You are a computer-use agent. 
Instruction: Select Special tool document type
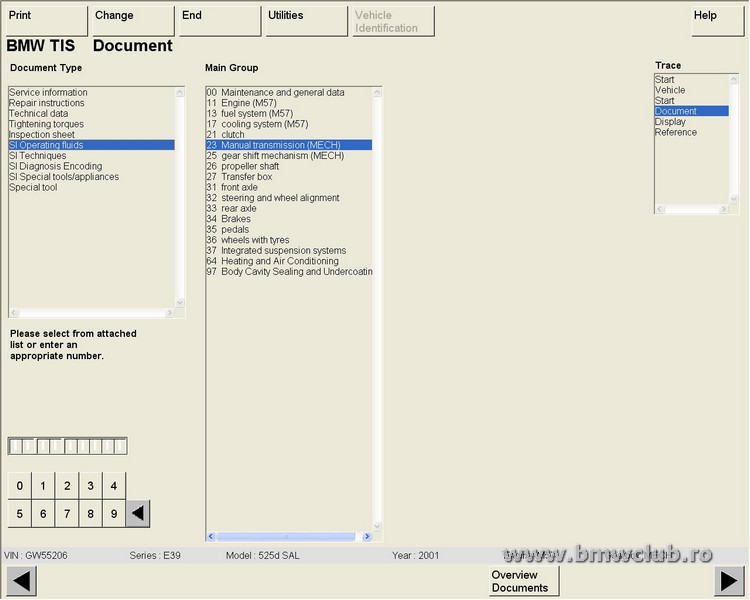pos(91,187)
